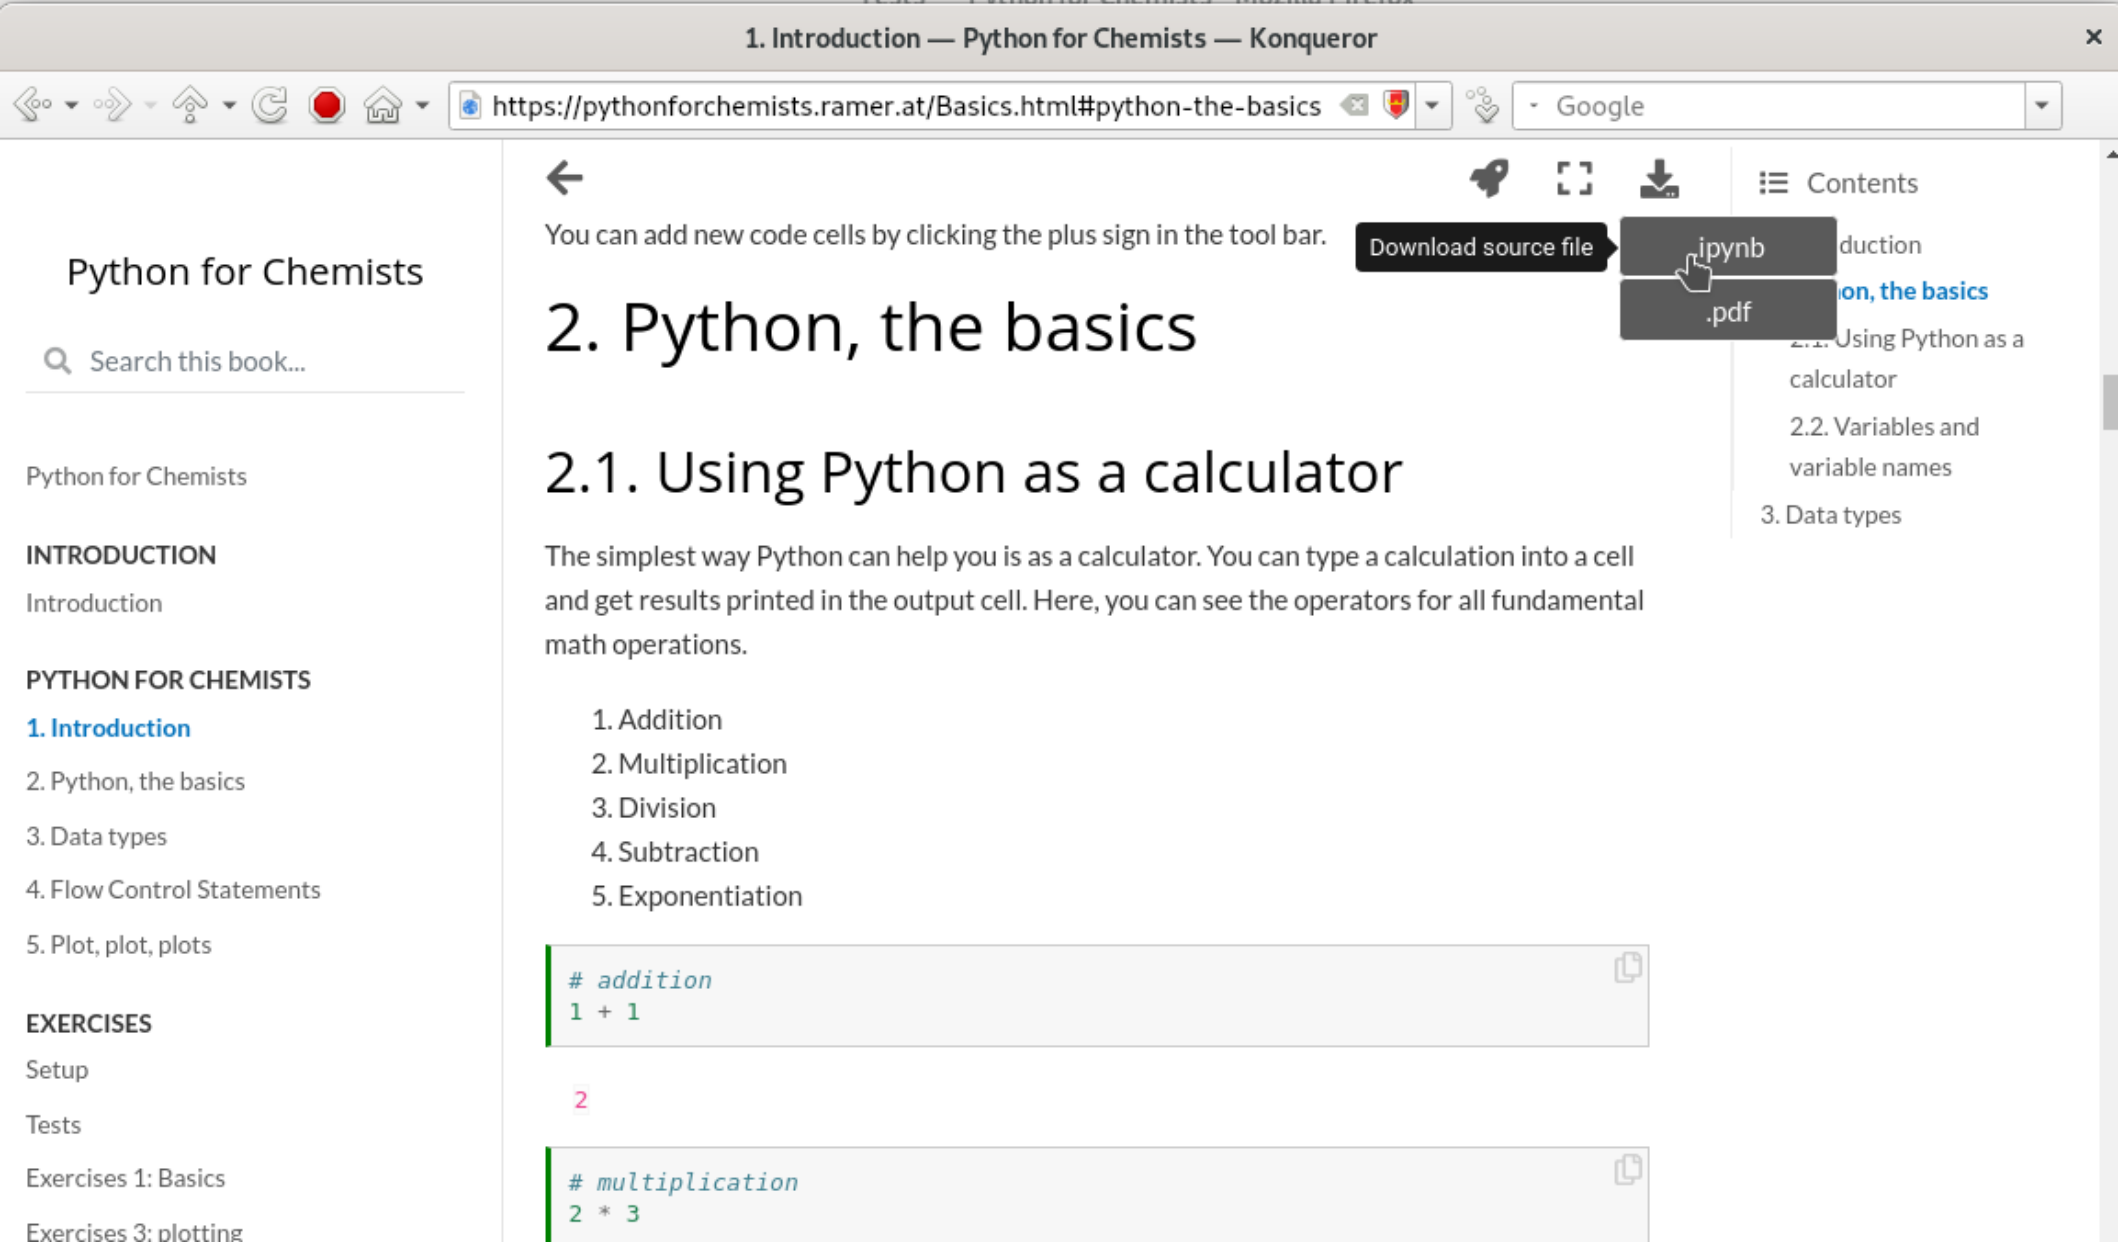Open the Google search bar dropdown arrow
This screenshot has width=2118, height=1242.
[x=2042, y=105]
